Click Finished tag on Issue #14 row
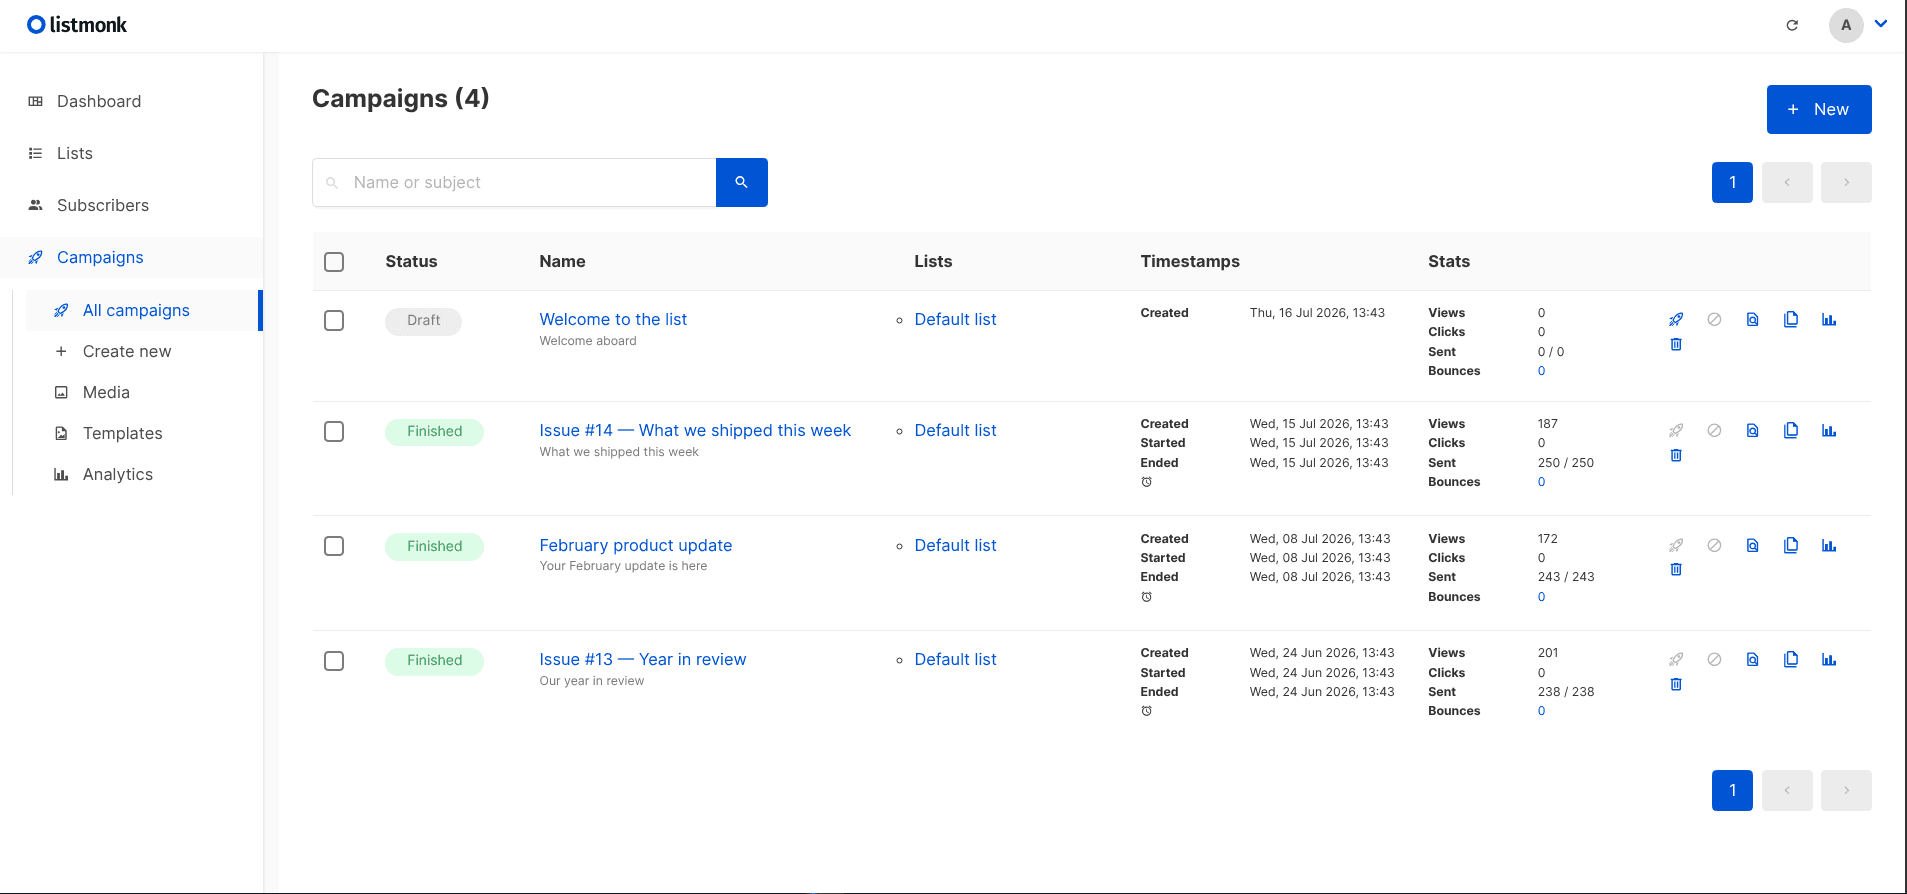The image size is (1907, 894). [x=434, y=432]
